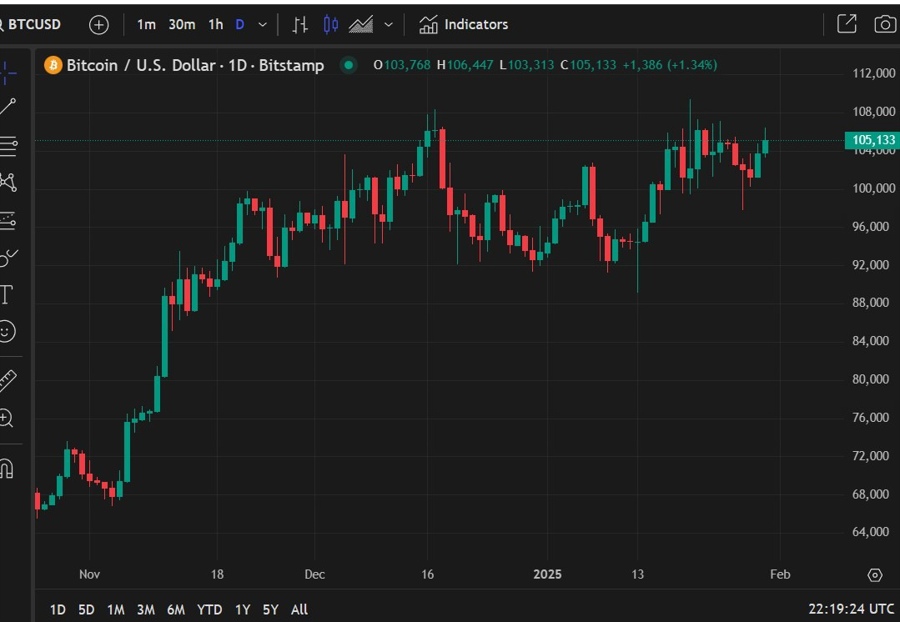
Task: Select the Fibonacci retracement tool
Action: click(9, 146)
